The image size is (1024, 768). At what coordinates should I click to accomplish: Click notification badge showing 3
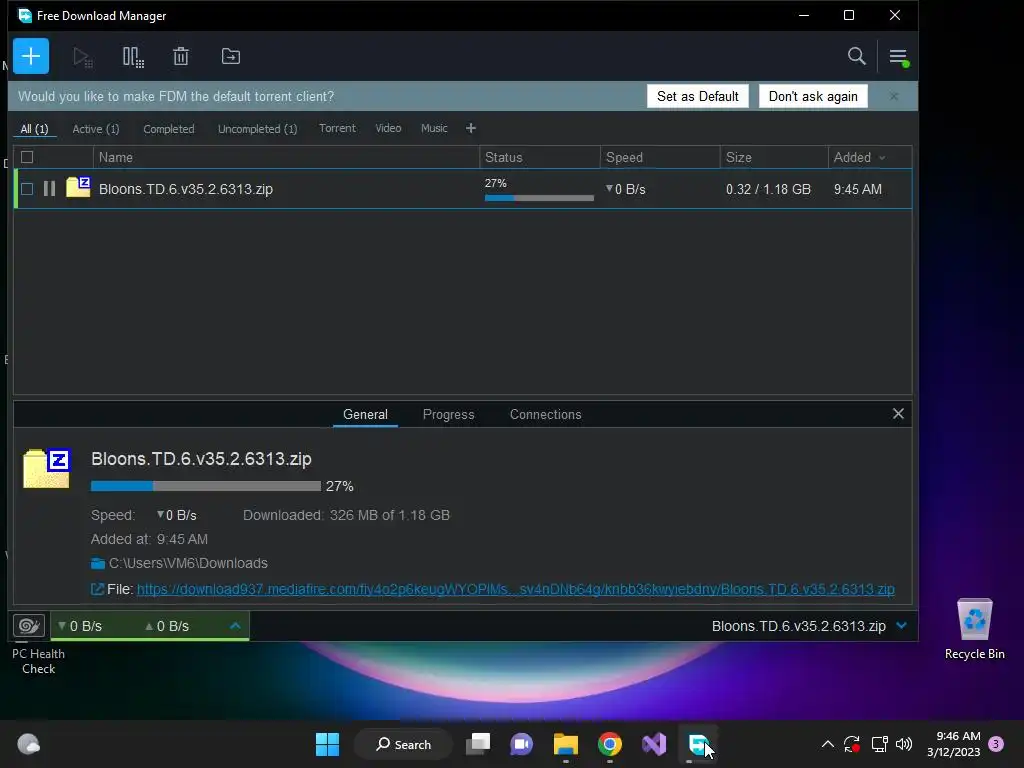pos(996,744)
